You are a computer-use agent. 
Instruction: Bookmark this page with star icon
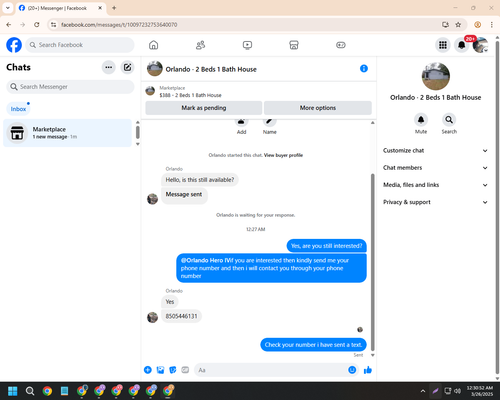pos(458,25)
